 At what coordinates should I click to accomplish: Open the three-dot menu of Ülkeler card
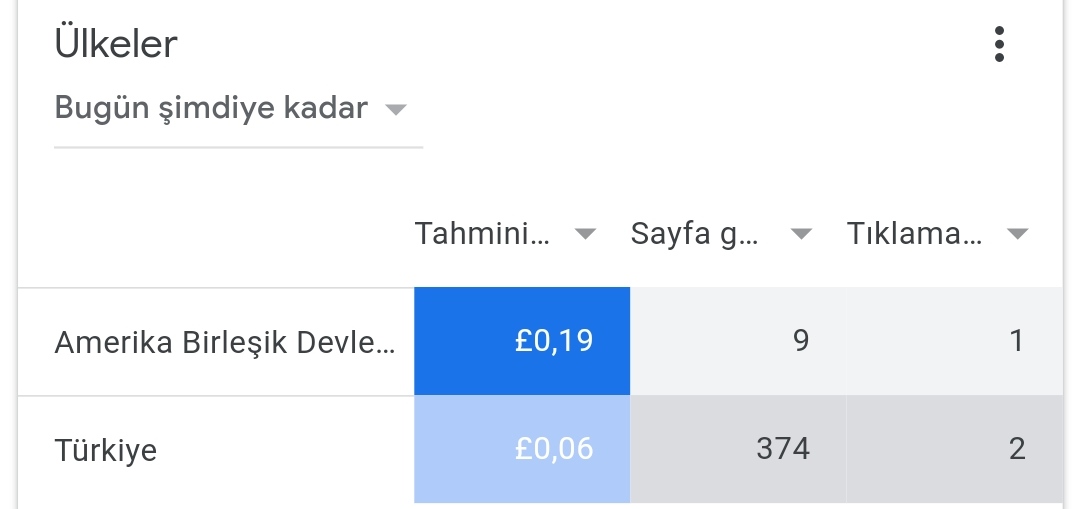(999, 45)
